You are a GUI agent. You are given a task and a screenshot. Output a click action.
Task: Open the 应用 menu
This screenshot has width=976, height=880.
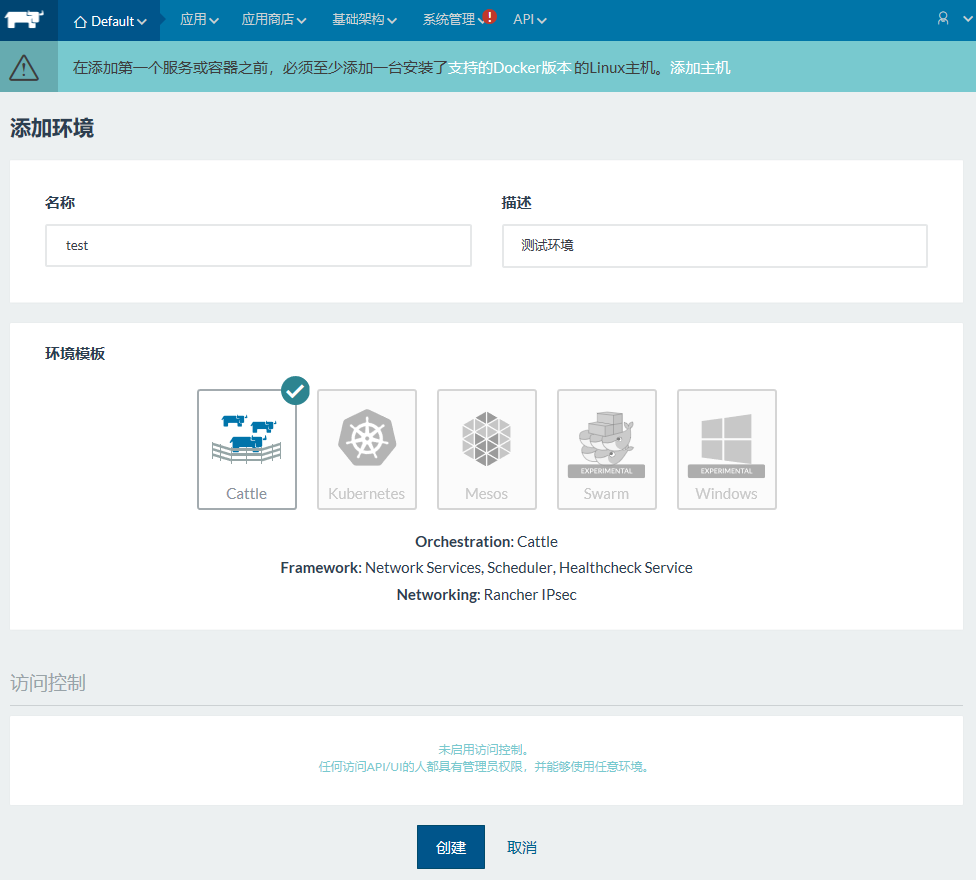(199, 20)
